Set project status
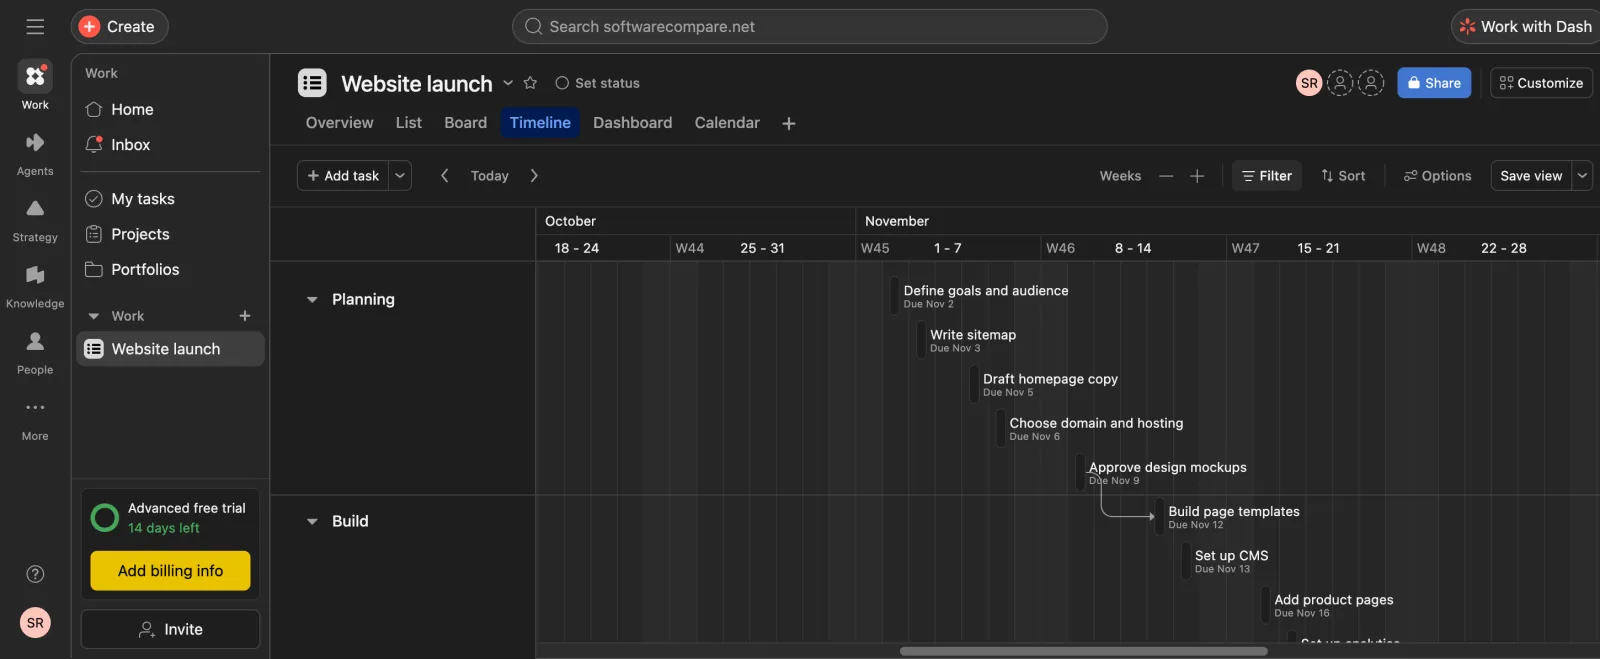 click(597, 83)
